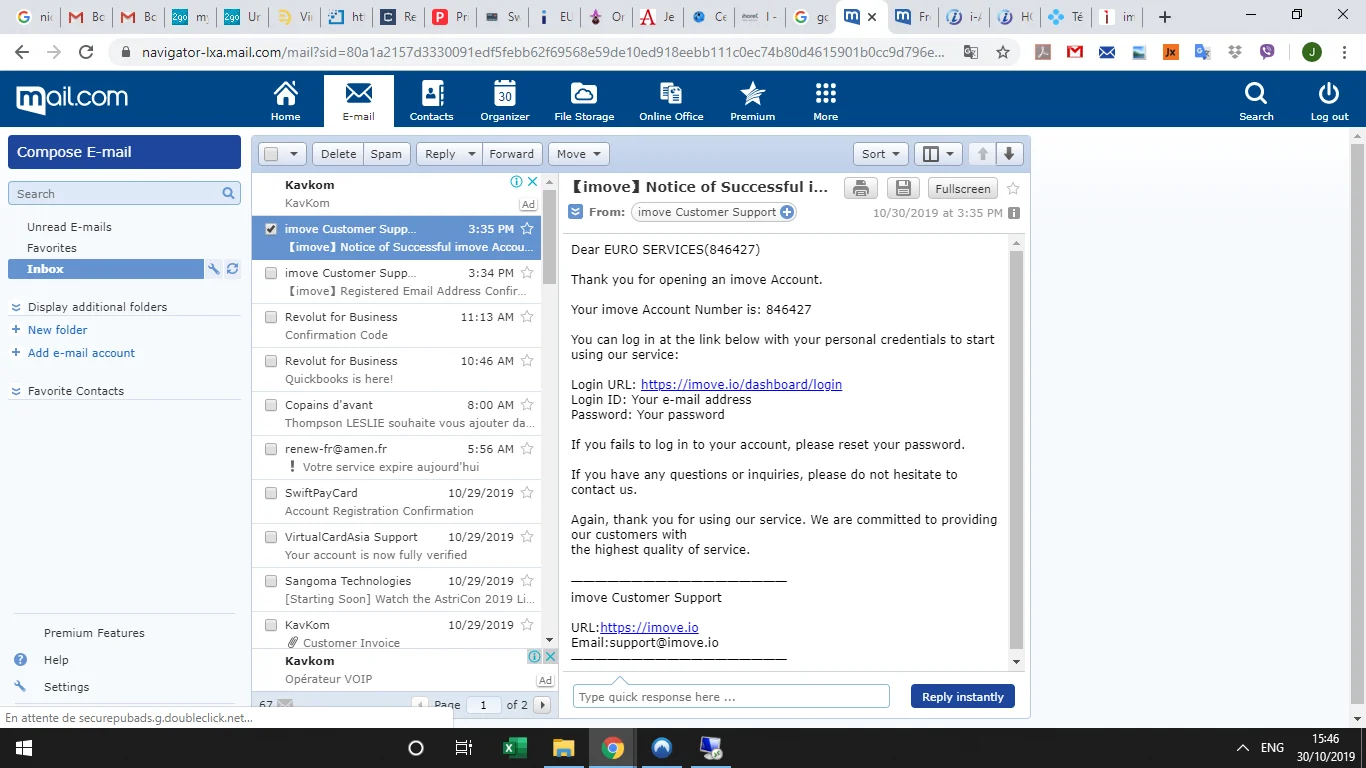The image size is (1366, 768).
Task: Tick the Copains d'avant email checkbox
Action: coord(271,405)
